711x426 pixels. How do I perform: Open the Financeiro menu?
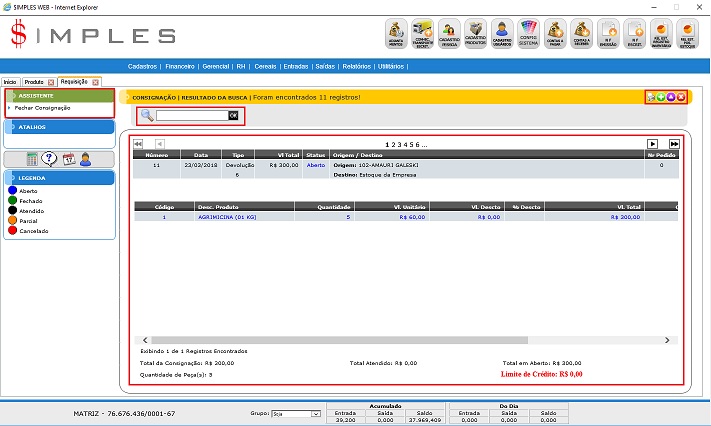[180, 66]
